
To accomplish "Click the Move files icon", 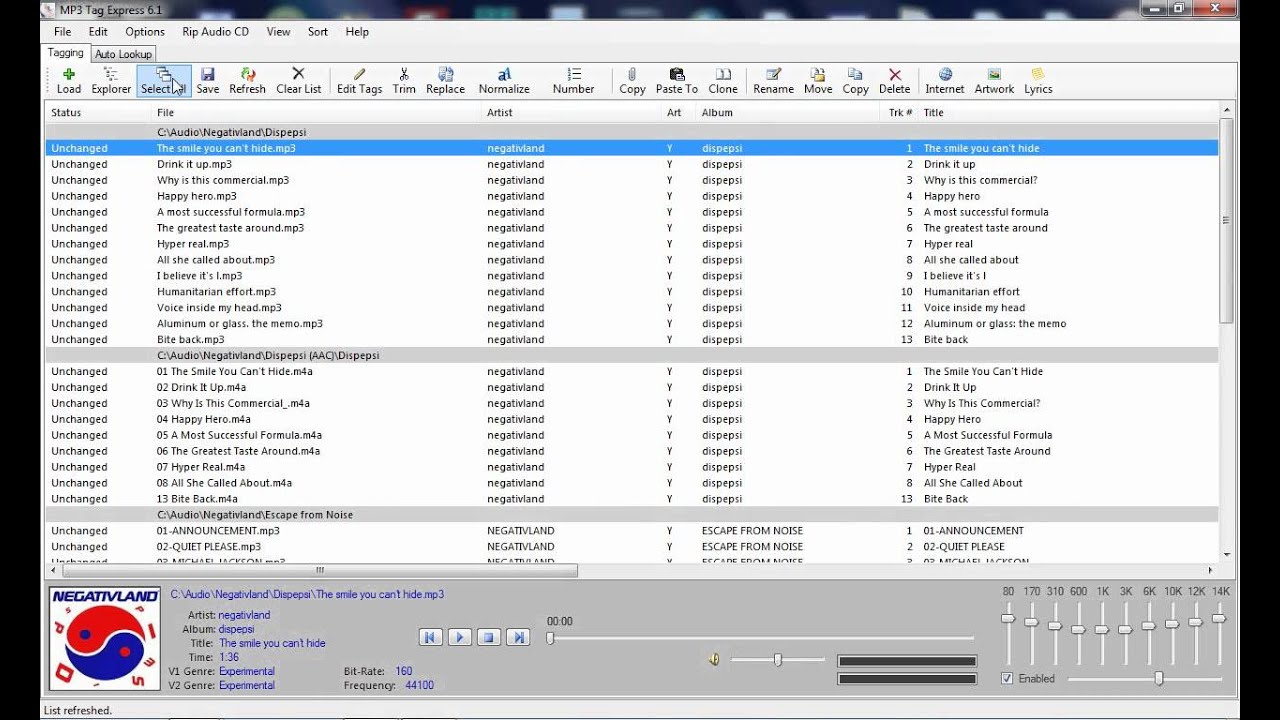I will point(818,80).
